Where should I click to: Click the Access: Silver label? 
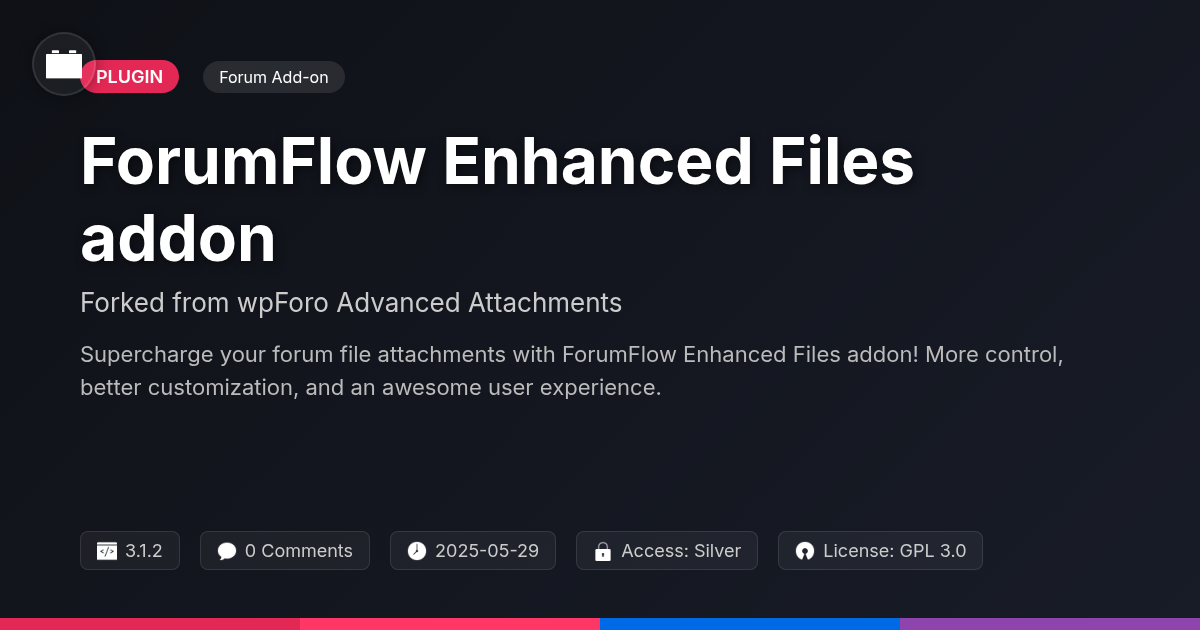click(x=681, y=551)
